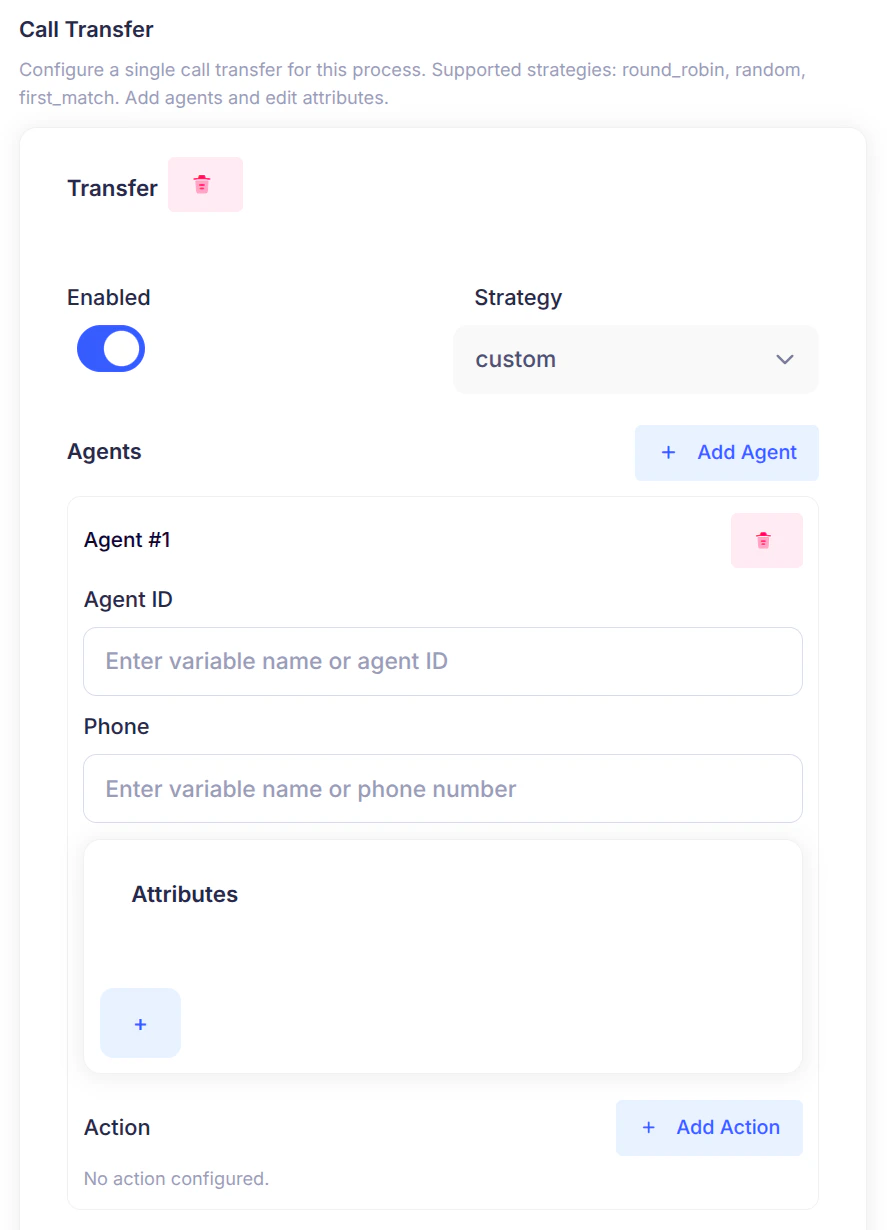Viewport: 887px width, 1230px height.
Task: Click the Phone number input field
Action: 442,788
